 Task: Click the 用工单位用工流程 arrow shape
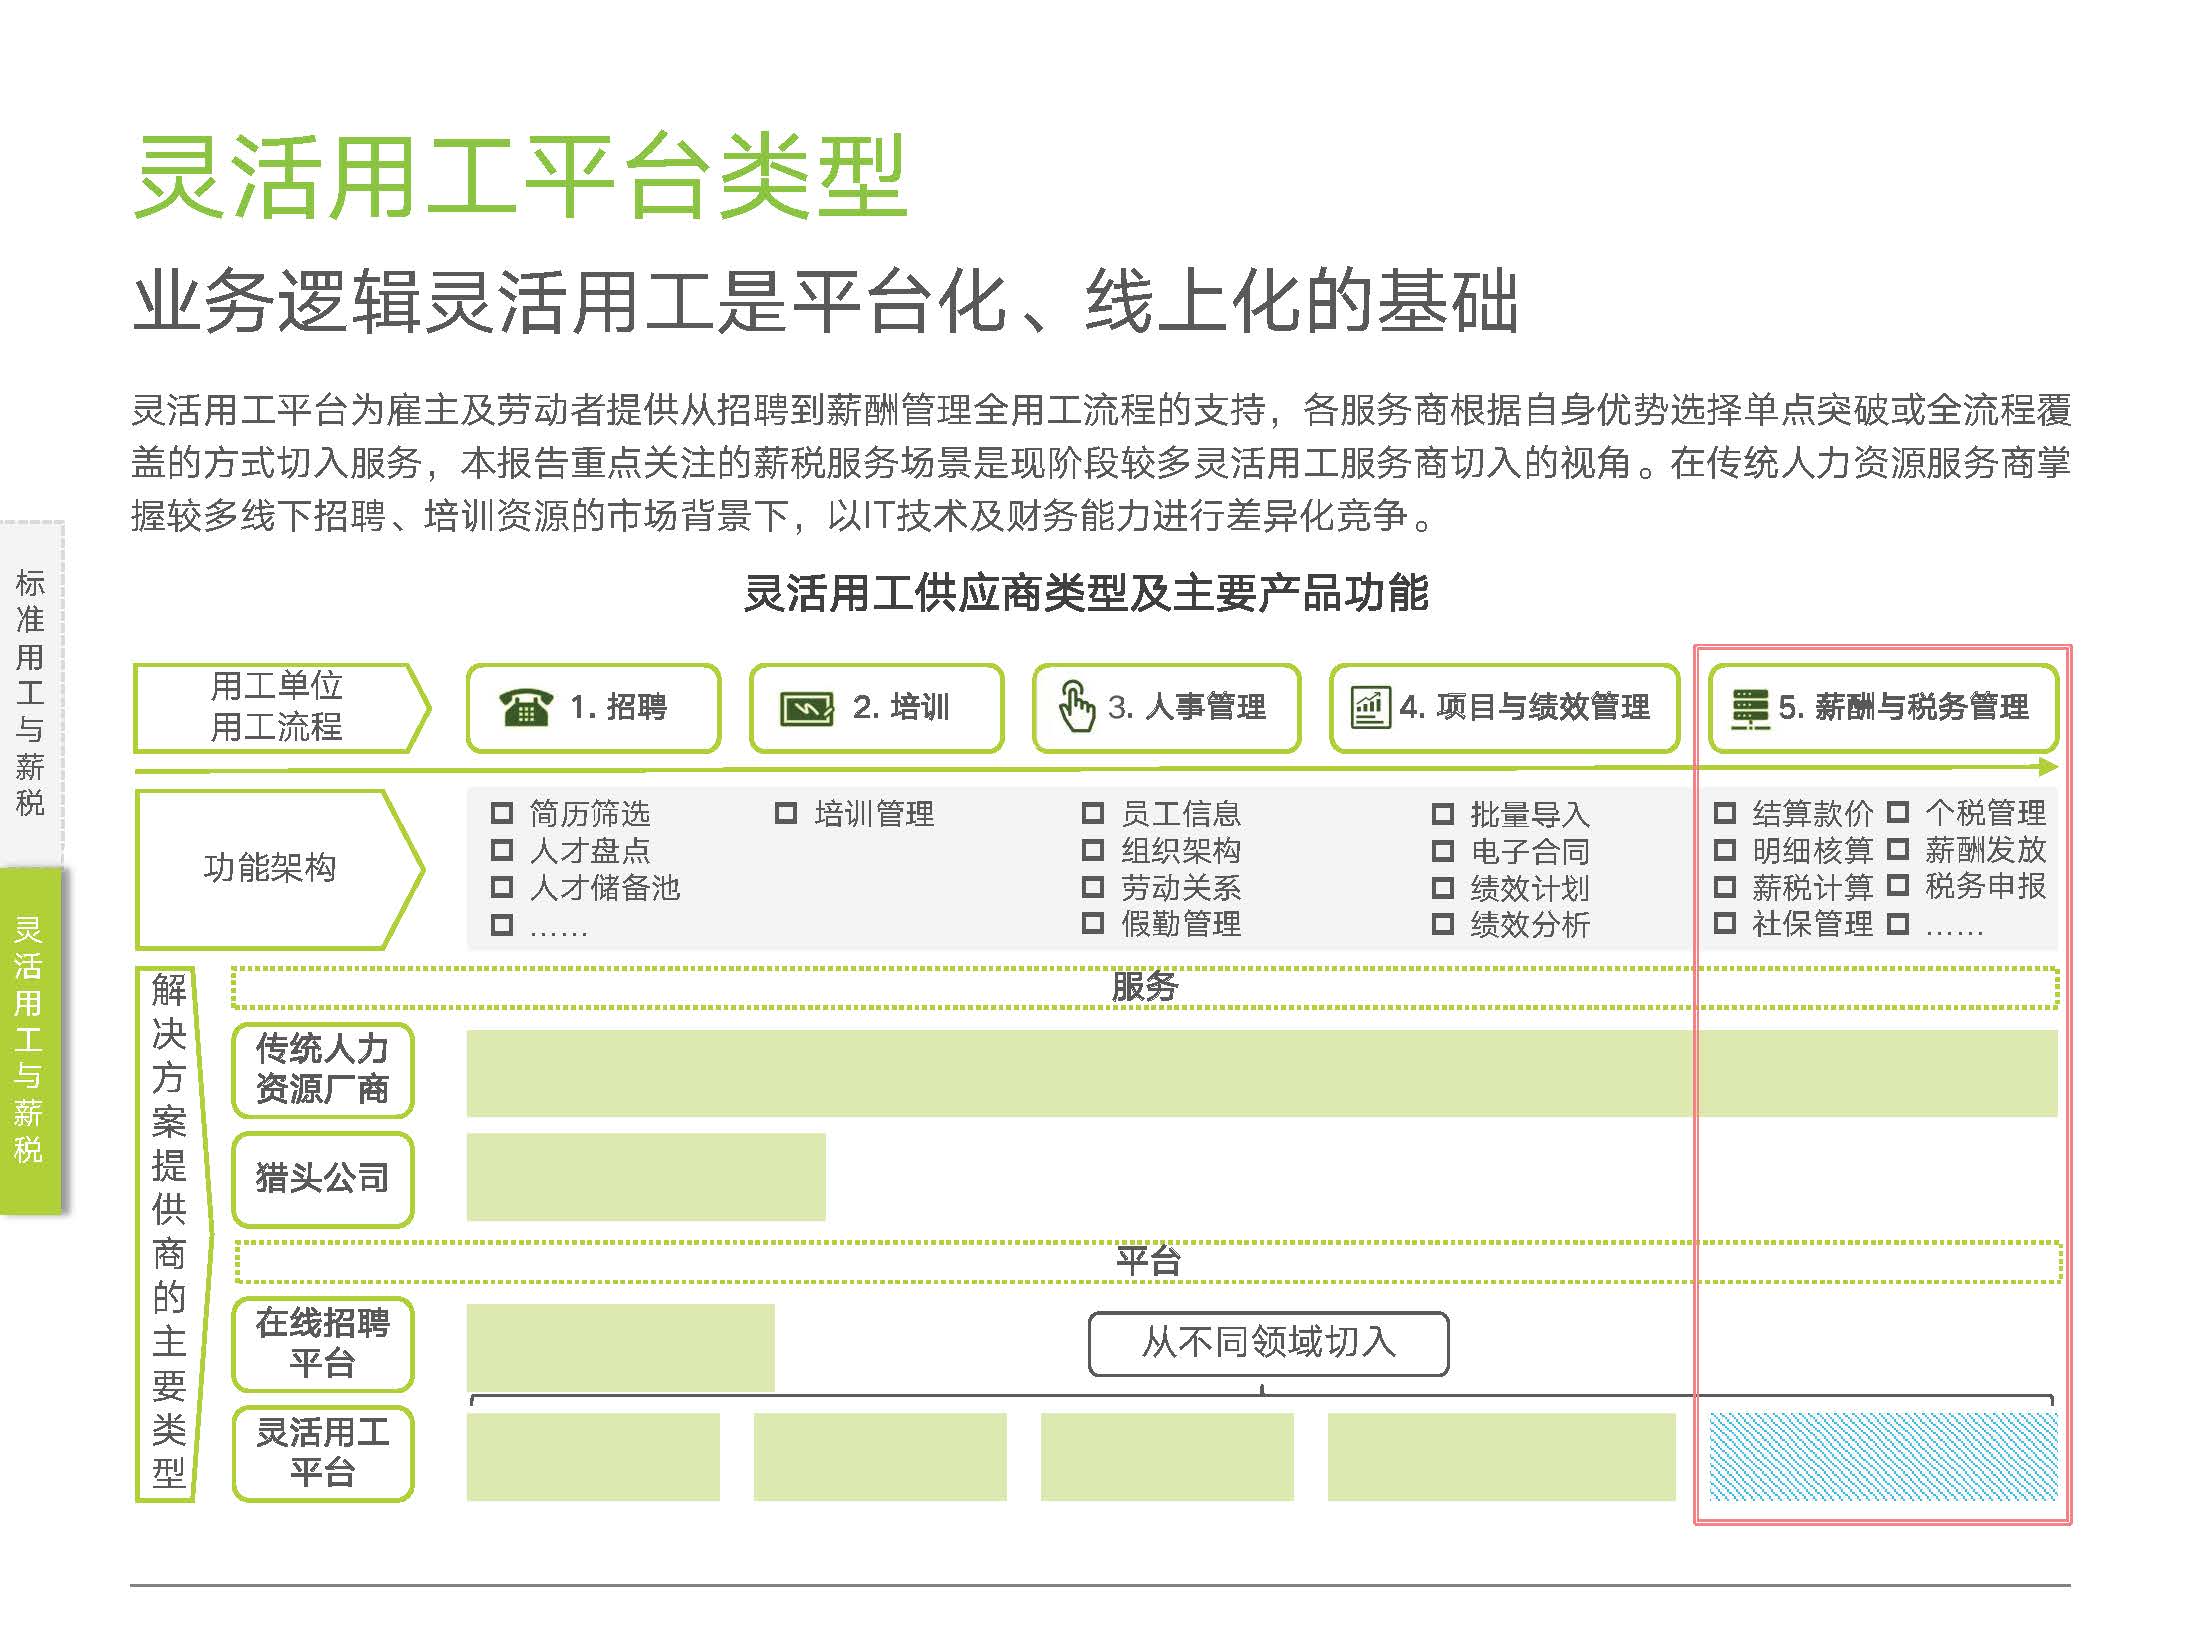[276, 707]
